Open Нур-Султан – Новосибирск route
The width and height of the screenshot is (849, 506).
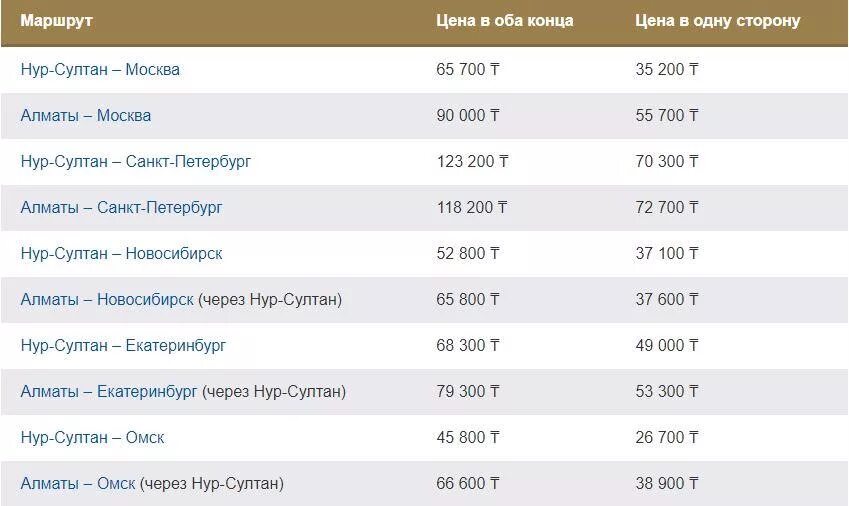121,253
